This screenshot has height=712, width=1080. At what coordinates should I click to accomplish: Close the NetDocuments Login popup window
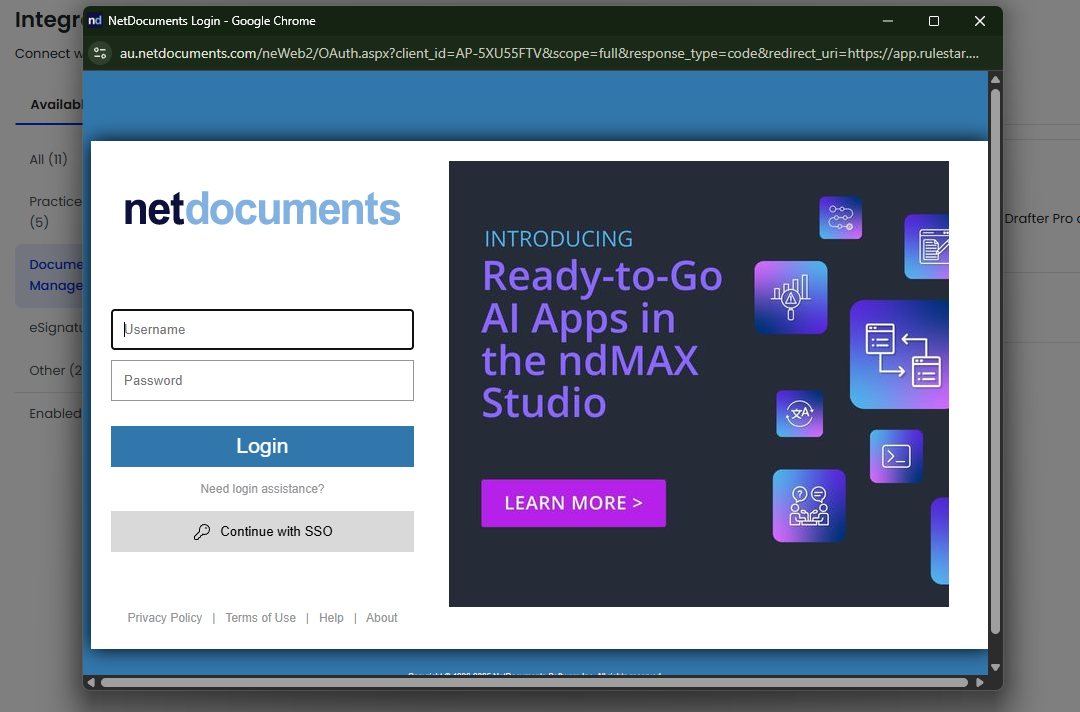tap(980, 21)
